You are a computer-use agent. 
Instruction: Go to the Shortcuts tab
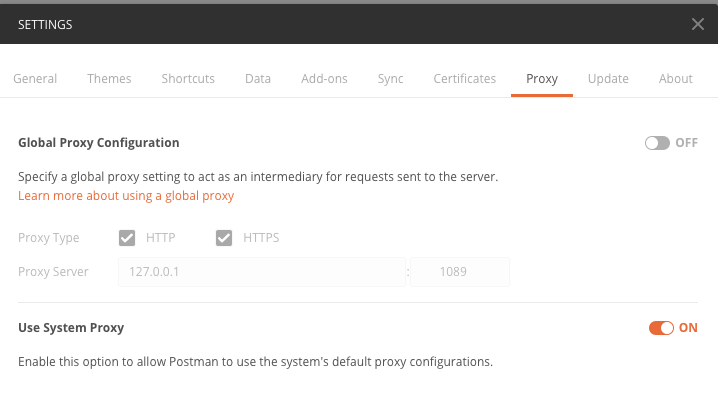pyautogui.click(x=188, y=79)
